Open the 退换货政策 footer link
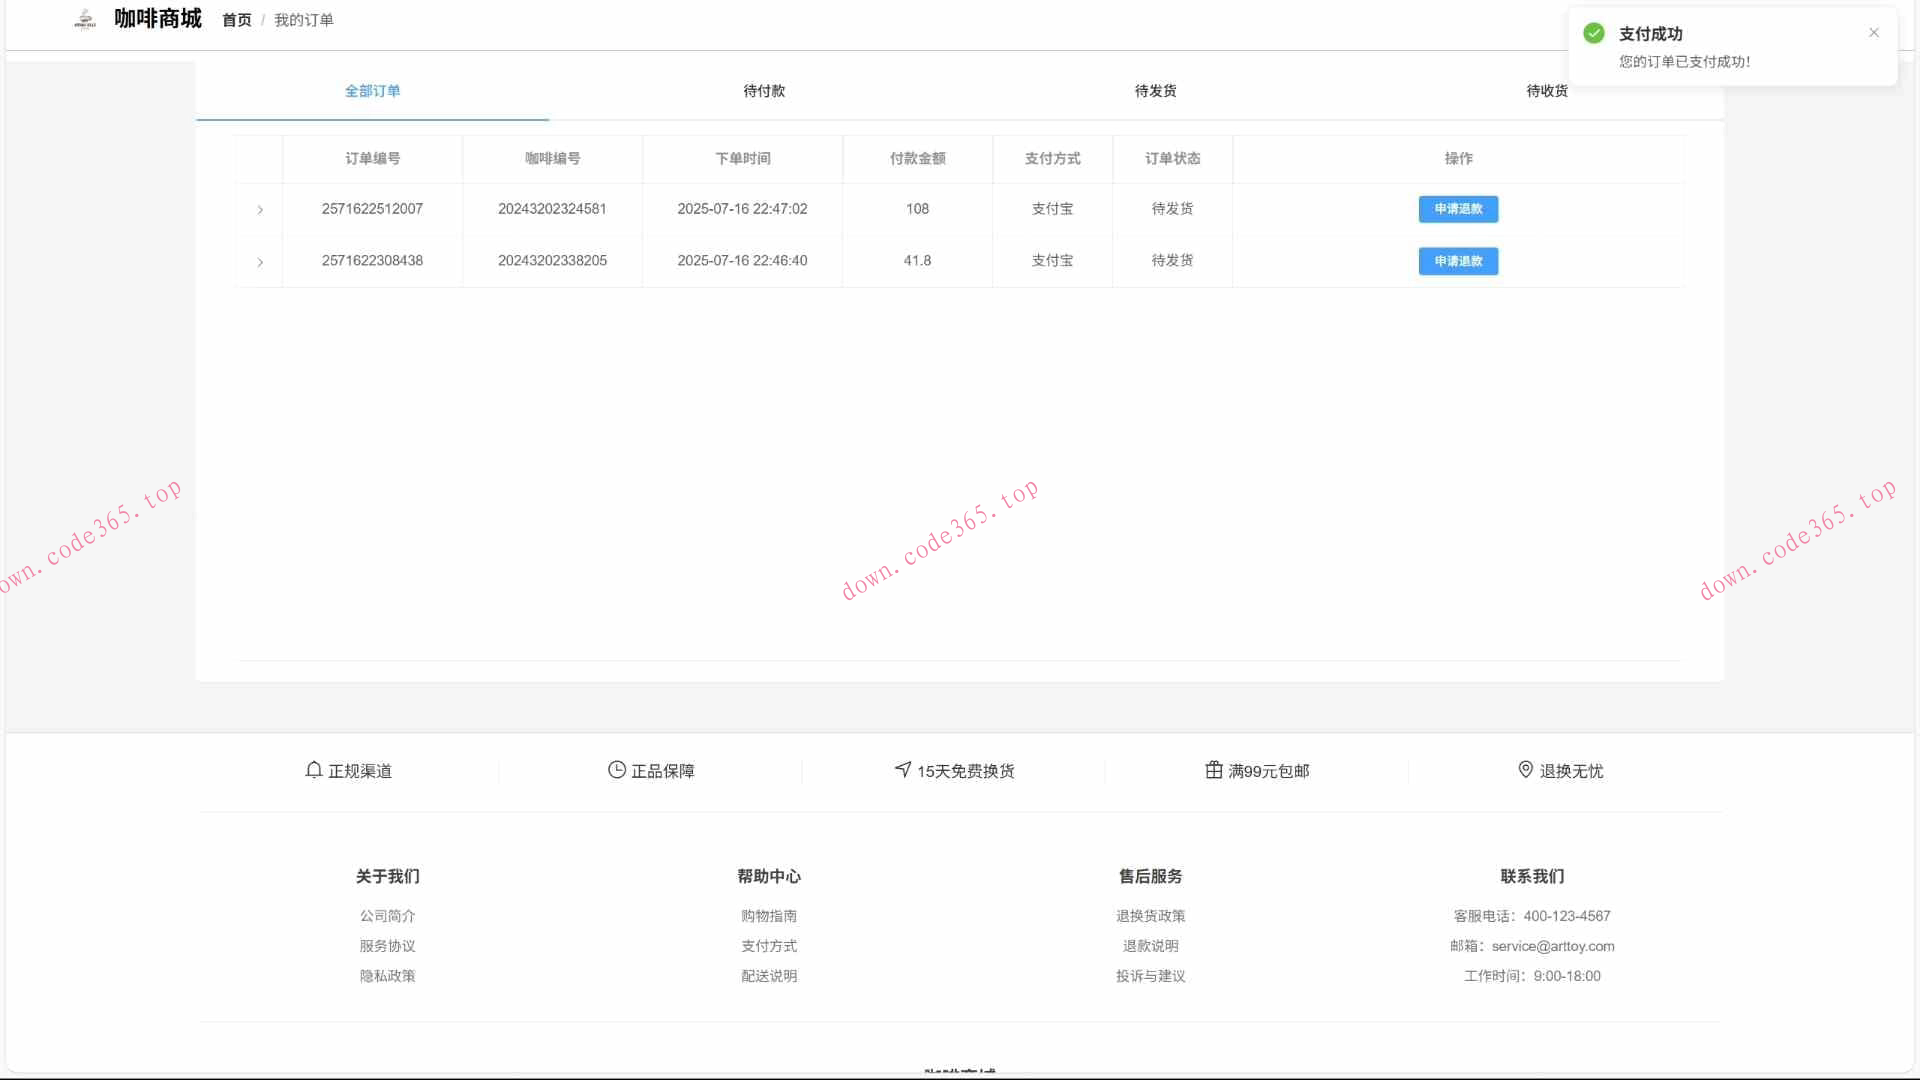The width and height of the screenshot is (1920, 1080). point(1150,916)
